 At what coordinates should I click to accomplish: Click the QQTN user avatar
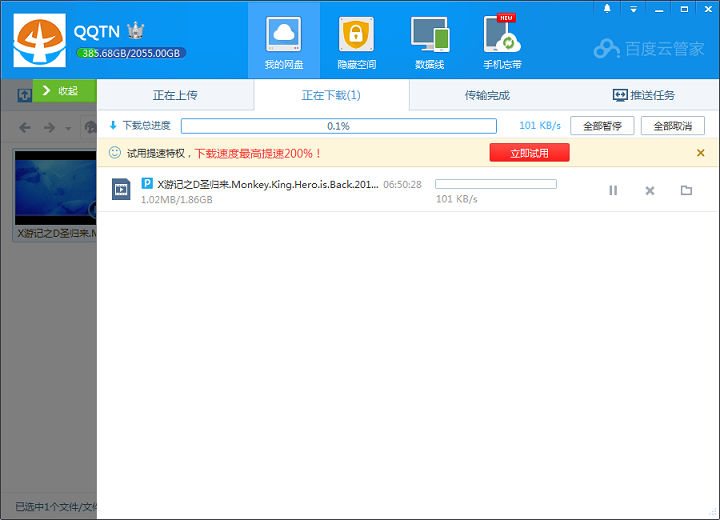click(x=39, y=39)
